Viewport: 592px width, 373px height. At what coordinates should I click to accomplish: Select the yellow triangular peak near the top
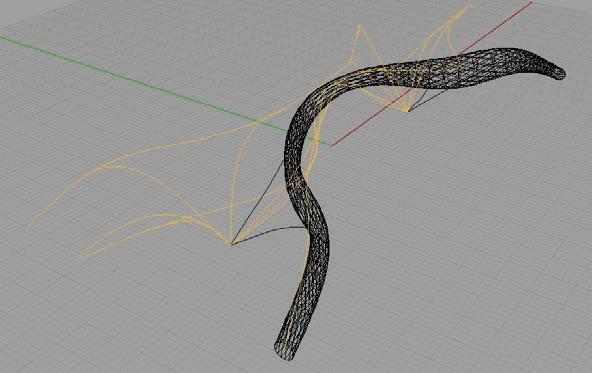(361, 27)
